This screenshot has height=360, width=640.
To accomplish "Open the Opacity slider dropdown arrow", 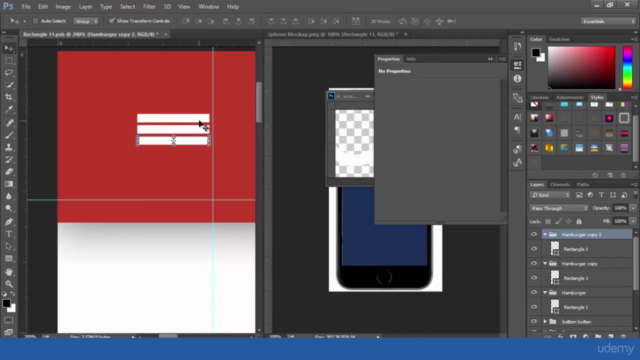I will point(633,208).
